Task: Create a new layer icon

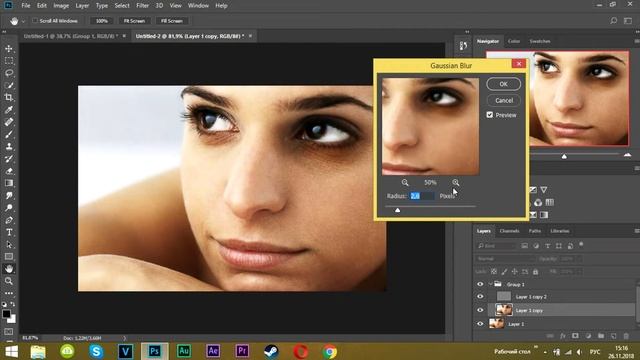Action: [613, 336]
